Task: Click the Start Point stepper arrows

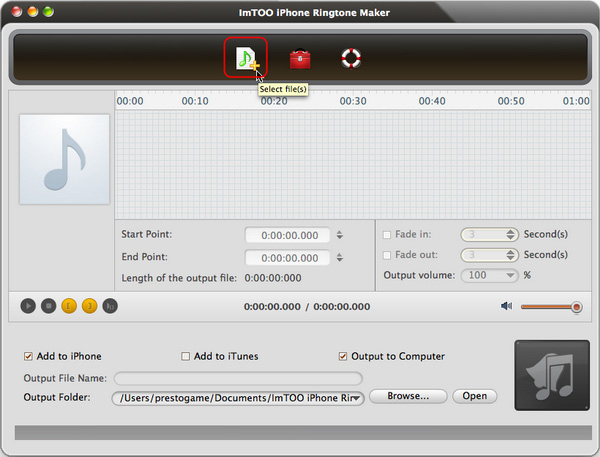Action: coord(340,235)
